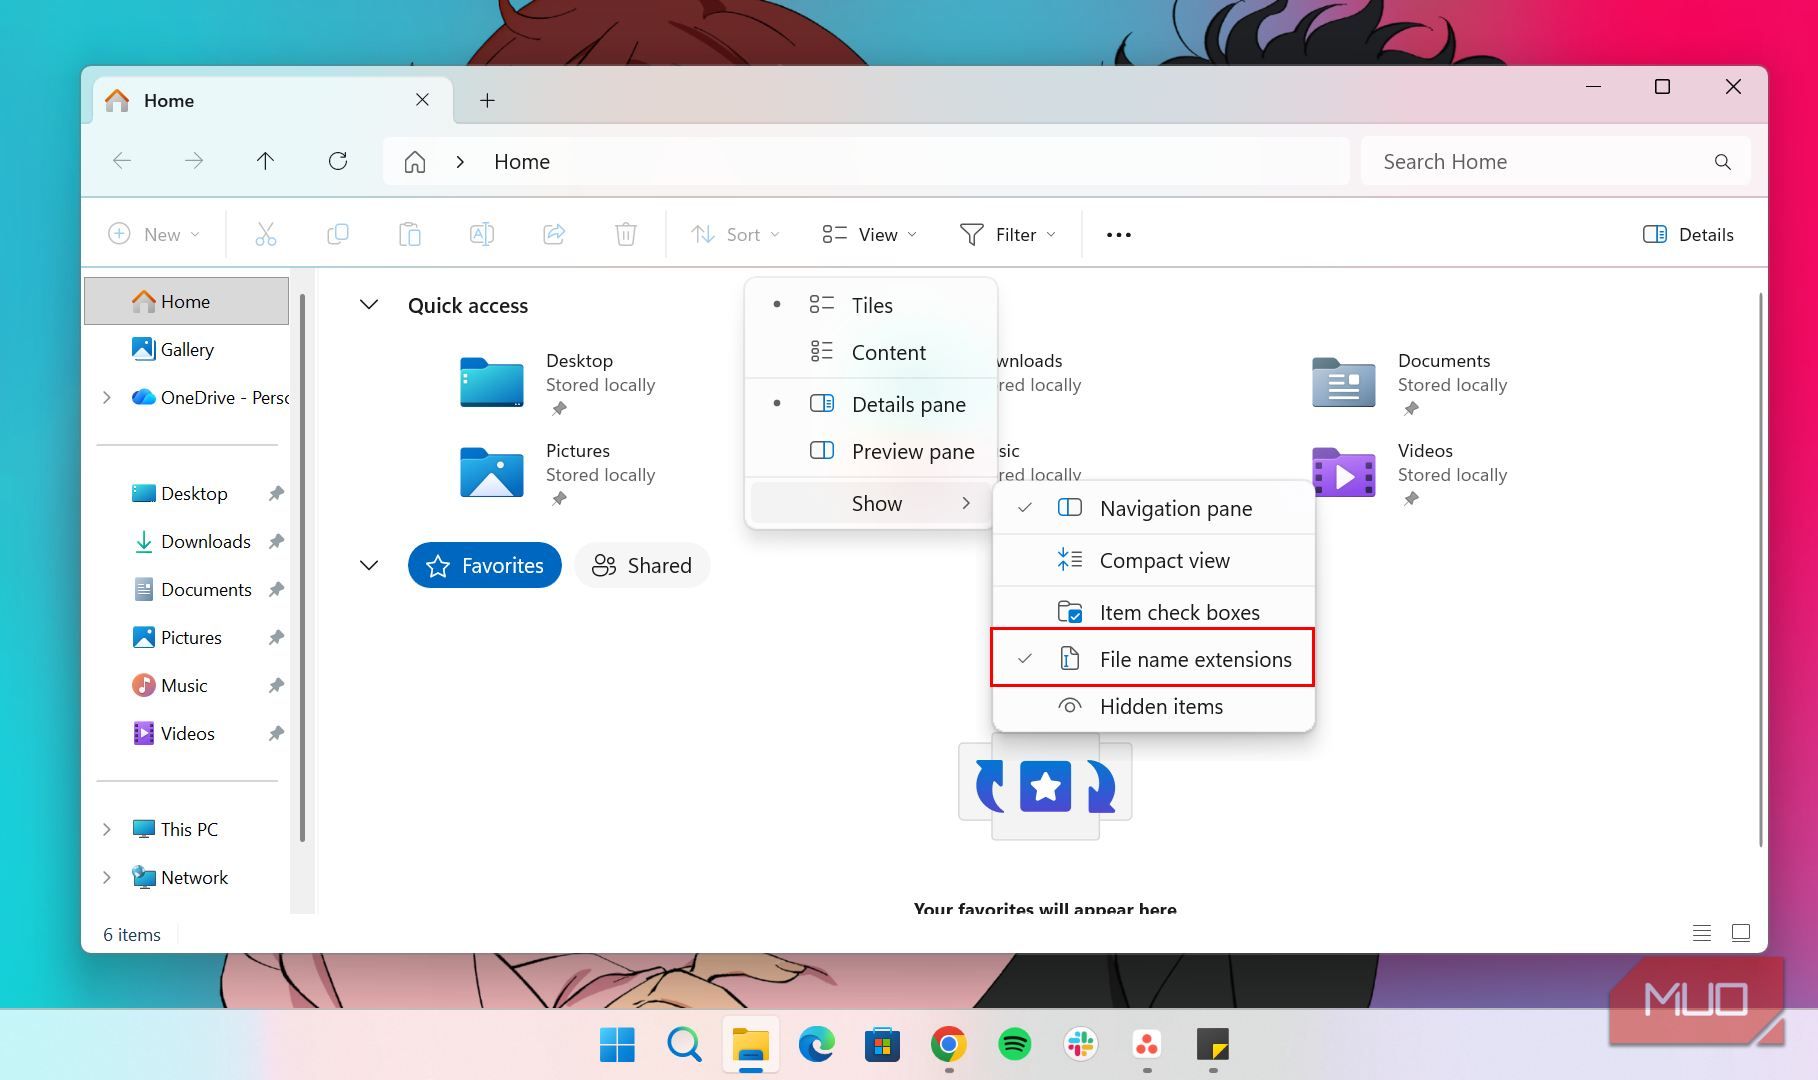Open the New item dropdown
Viewport: 1818px width, 1080px height.
pyautogui.click(x=154, y=235)
